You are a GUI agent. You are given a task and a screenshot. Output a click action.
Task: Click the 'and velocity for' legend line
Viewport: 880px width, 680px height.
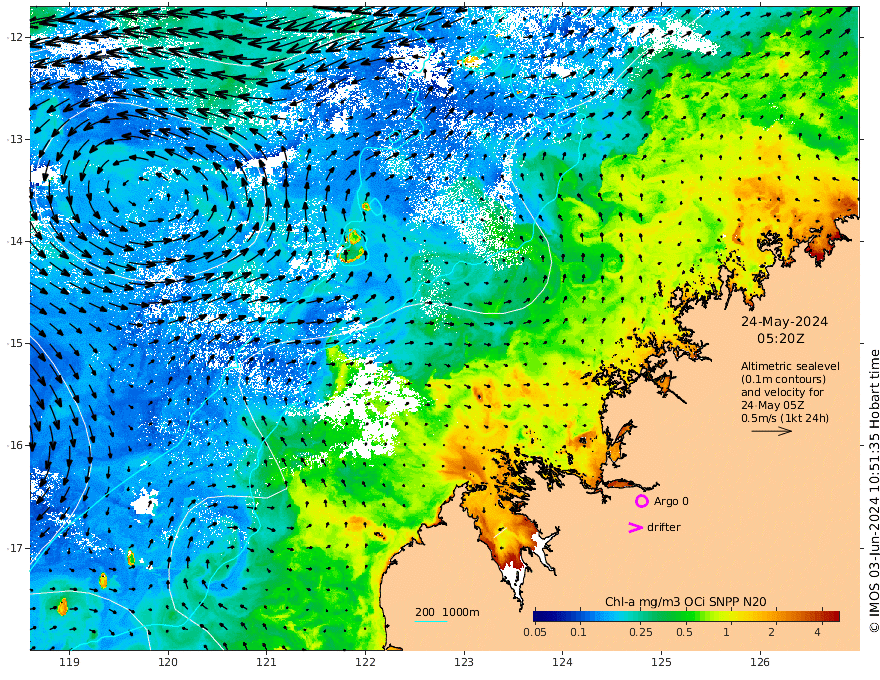coord(782,392)
